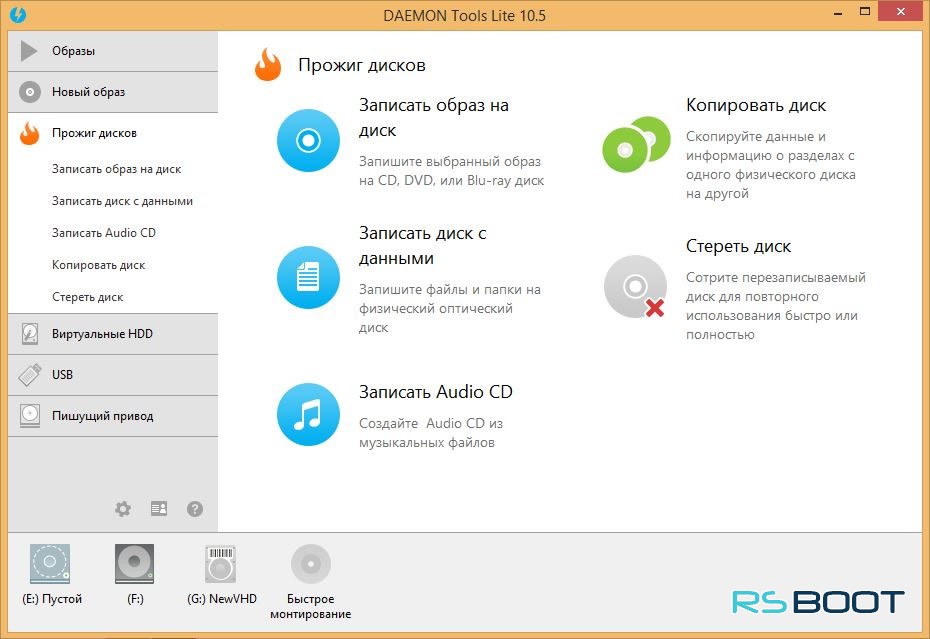Choose Стереть диск in sidebar submenu
Image resolution: width=930 pixels, height=639 pixels.
[x=88, y=297]
